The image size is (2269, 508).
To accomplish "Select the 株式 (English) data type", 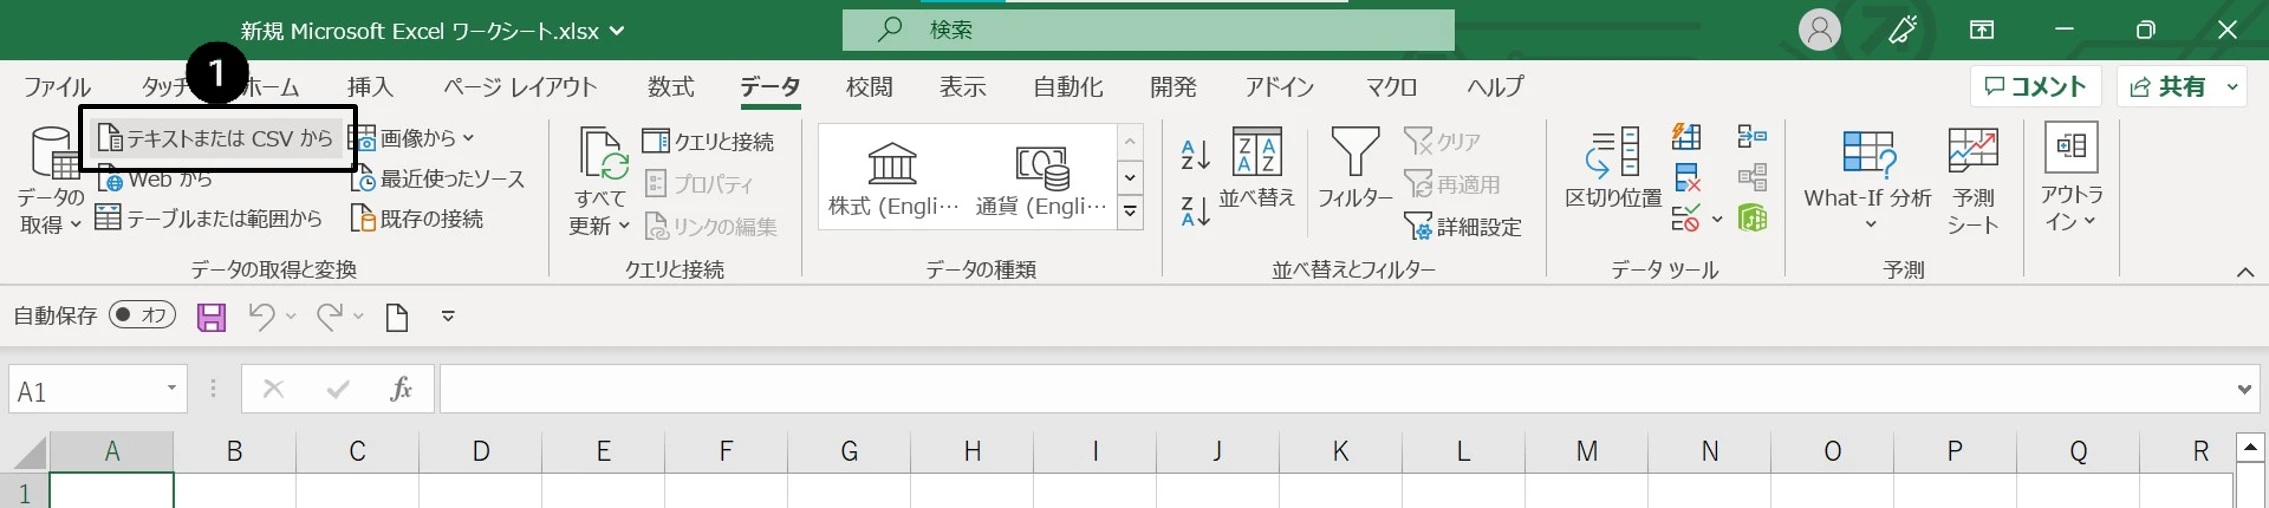I will [893, 178].
